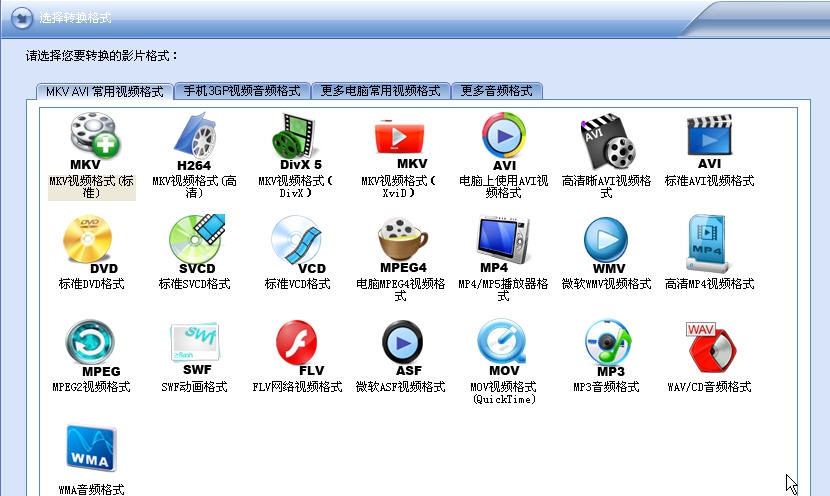Screen dimensions: 830x496
Task: Click the FLV网络视频格式 label
Action: click(x=297, y=387)
